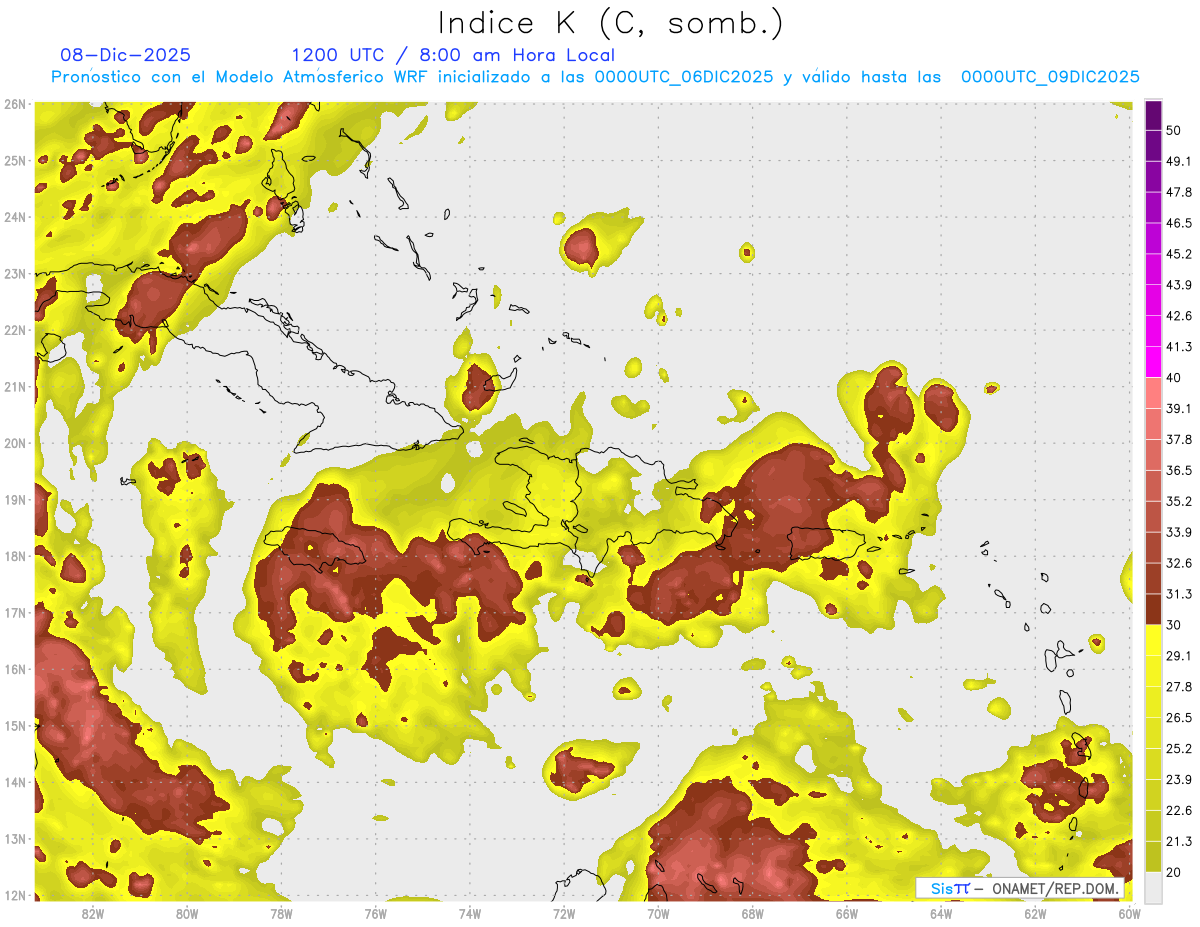Click the latitude label 18N
Image resolution: width=1200 pixels, height=927 pixels.
coord(14,556)
